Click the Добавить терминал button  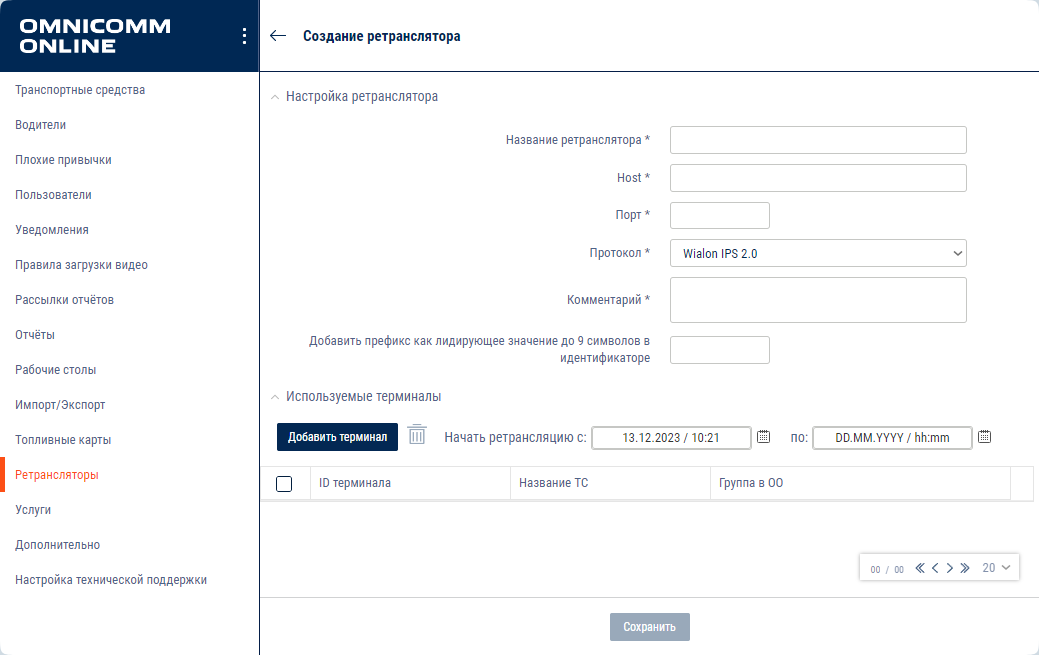pyautogui.click(x=337, y=437)
